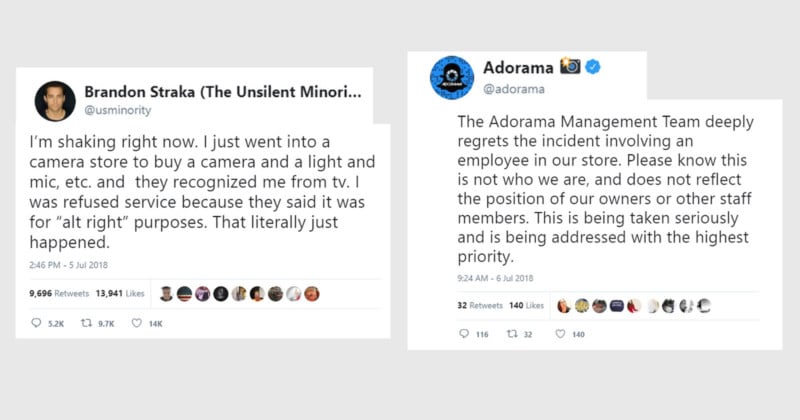
Task: Like Brandon Straka's tweet
Action: pyautogui.click(x=137, y=323)
